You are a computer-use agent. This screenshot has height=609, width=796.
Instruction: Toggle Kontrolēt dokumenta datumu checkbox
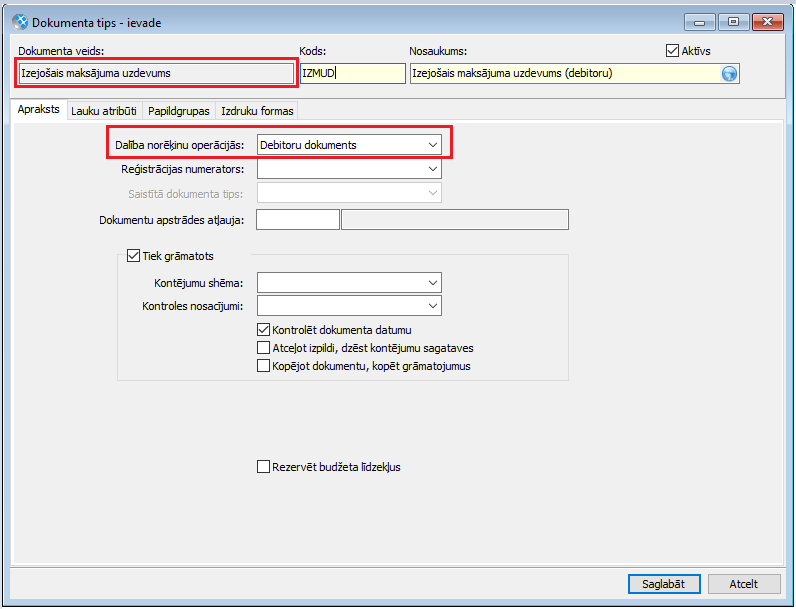(x=263, y=330)
